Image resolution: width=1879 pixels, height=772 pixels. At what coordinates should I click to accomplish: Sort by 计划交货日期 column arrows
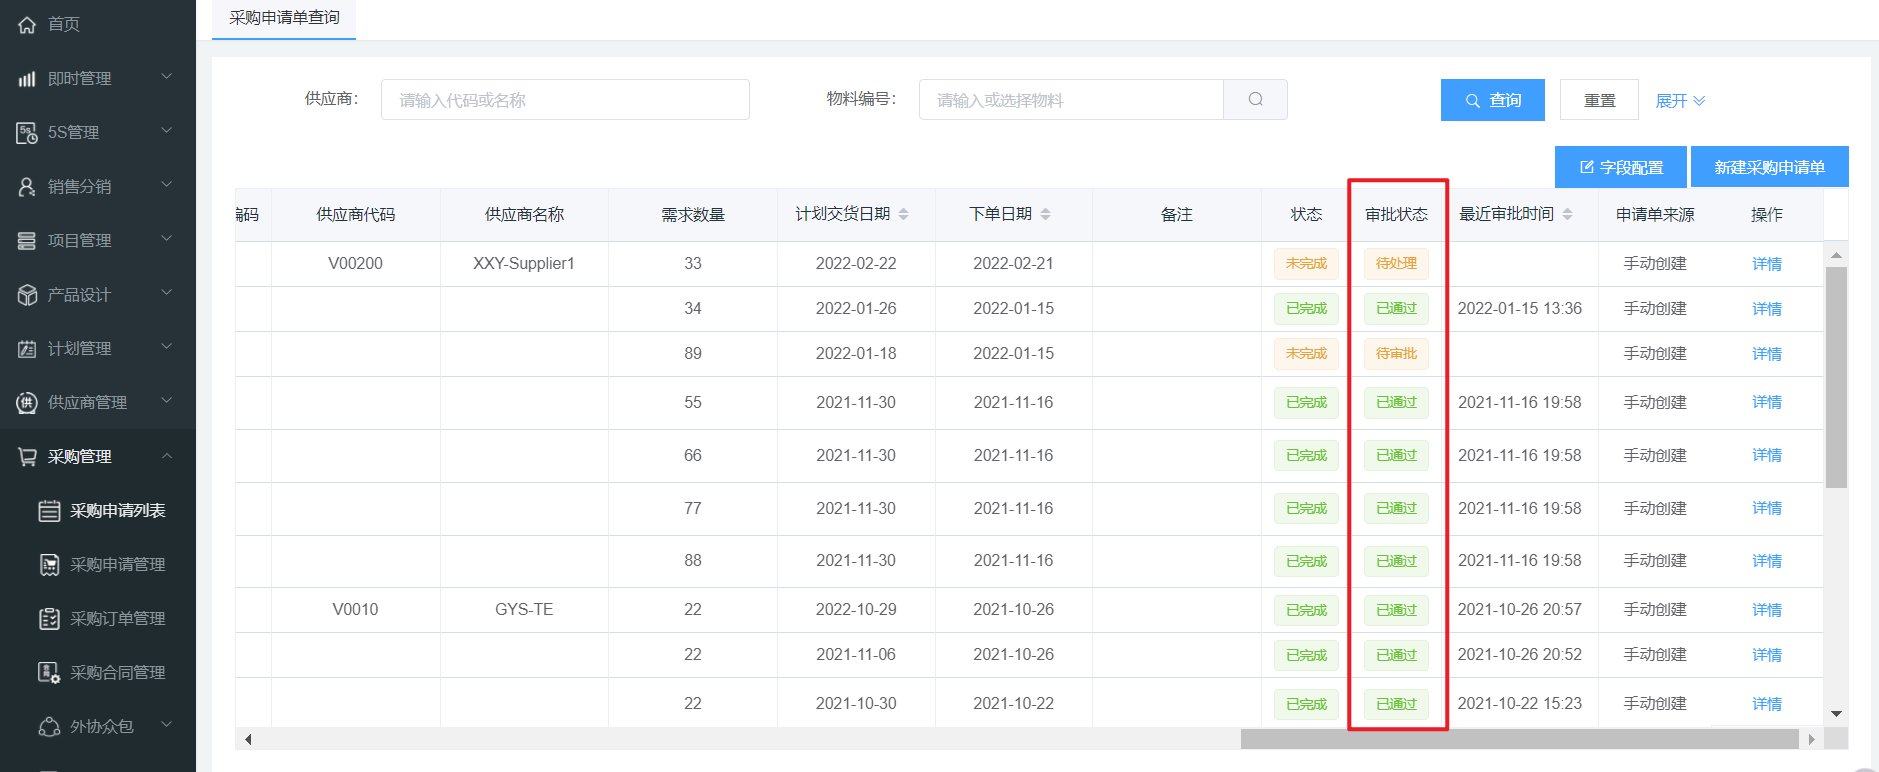coord(903,214)
